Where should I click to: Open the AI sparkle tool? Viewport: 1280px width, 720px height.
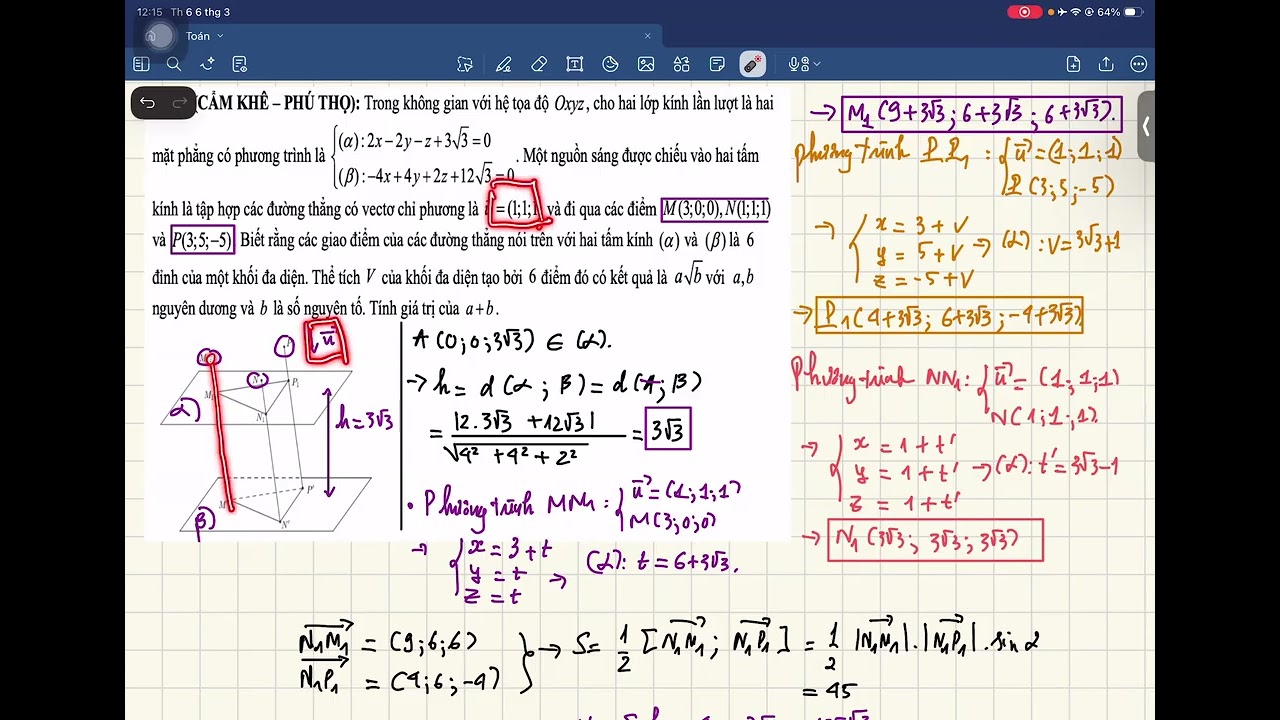(x=207, y=64)
